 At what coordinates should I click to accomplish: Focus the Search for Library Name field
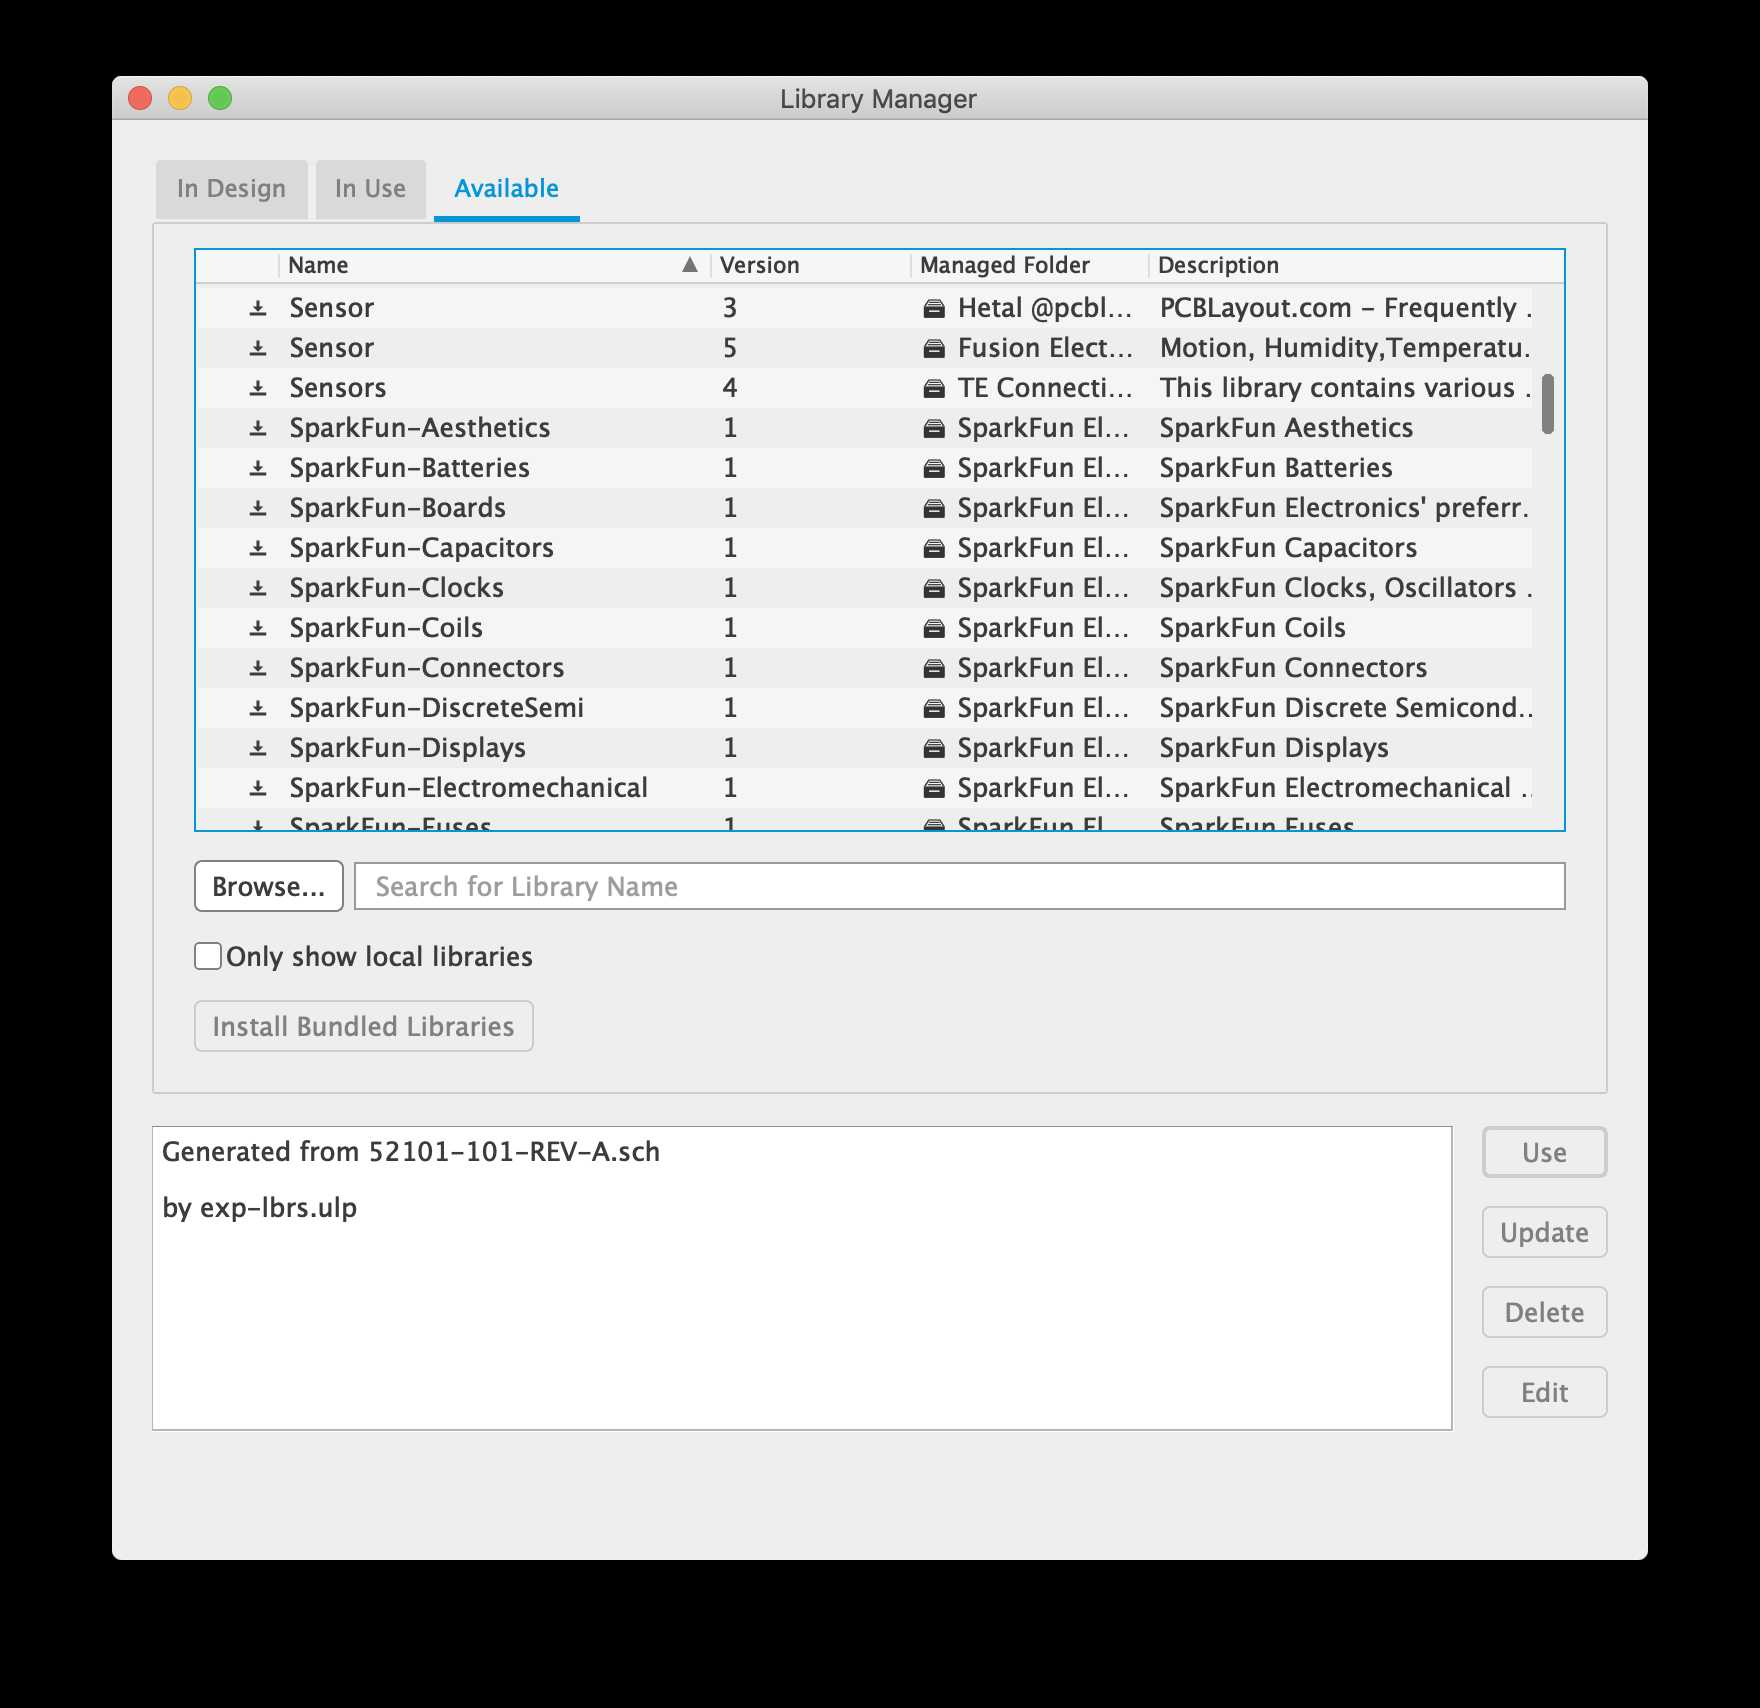[960, 886]
